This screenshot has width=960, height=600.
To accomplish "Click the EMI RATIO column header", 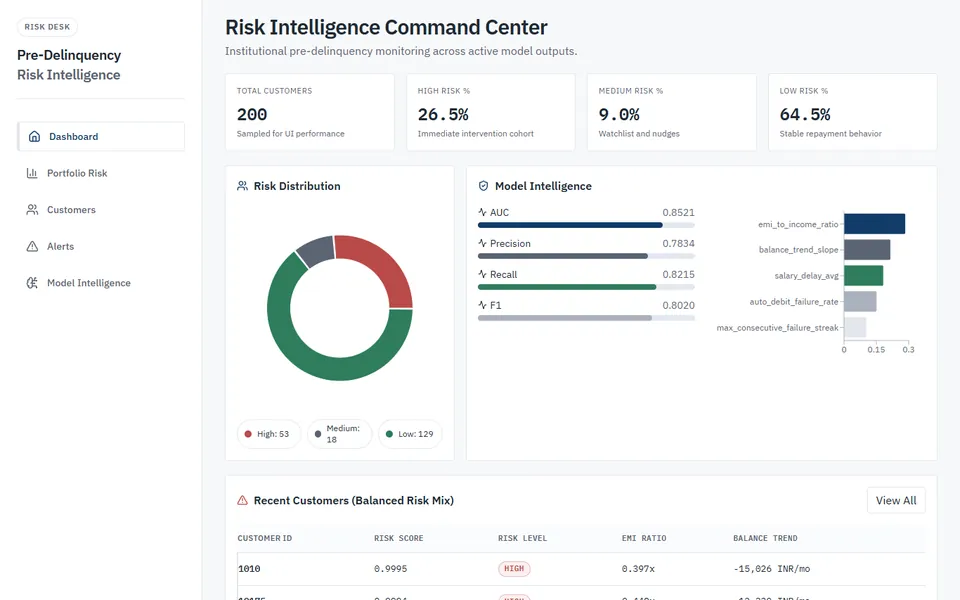I will 644,538.
